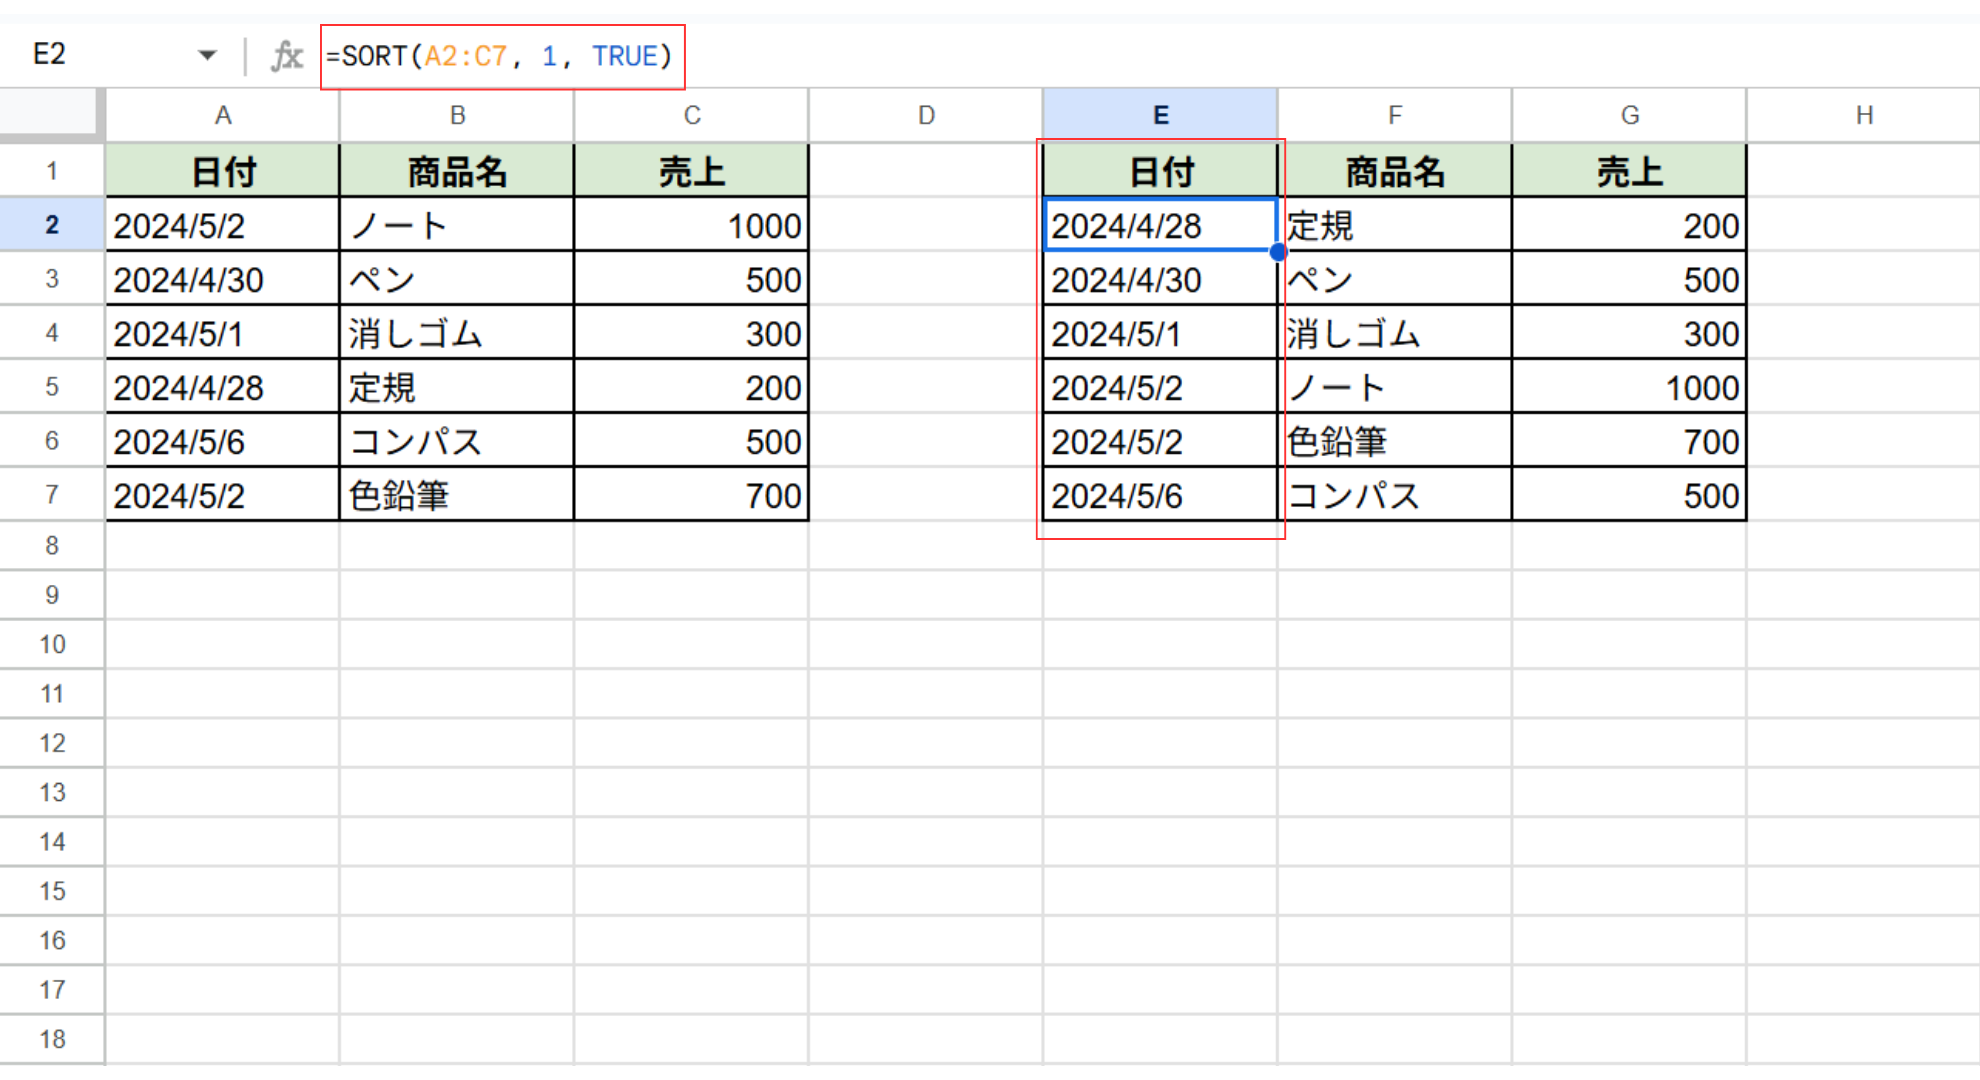Click cell F6 with 色鉛筆

(1395, 441)
